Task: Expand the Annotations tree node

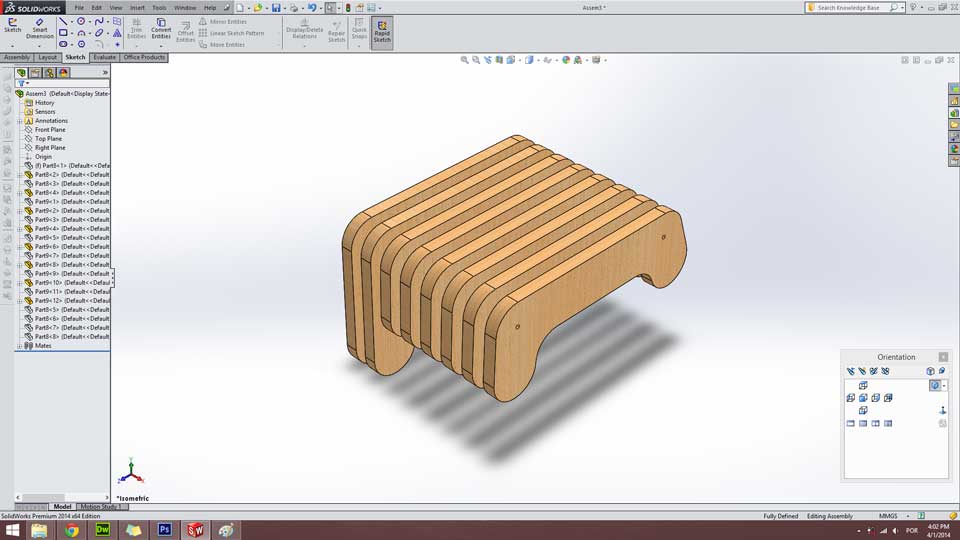Action: pyautogui.click(x=20, y=121)
